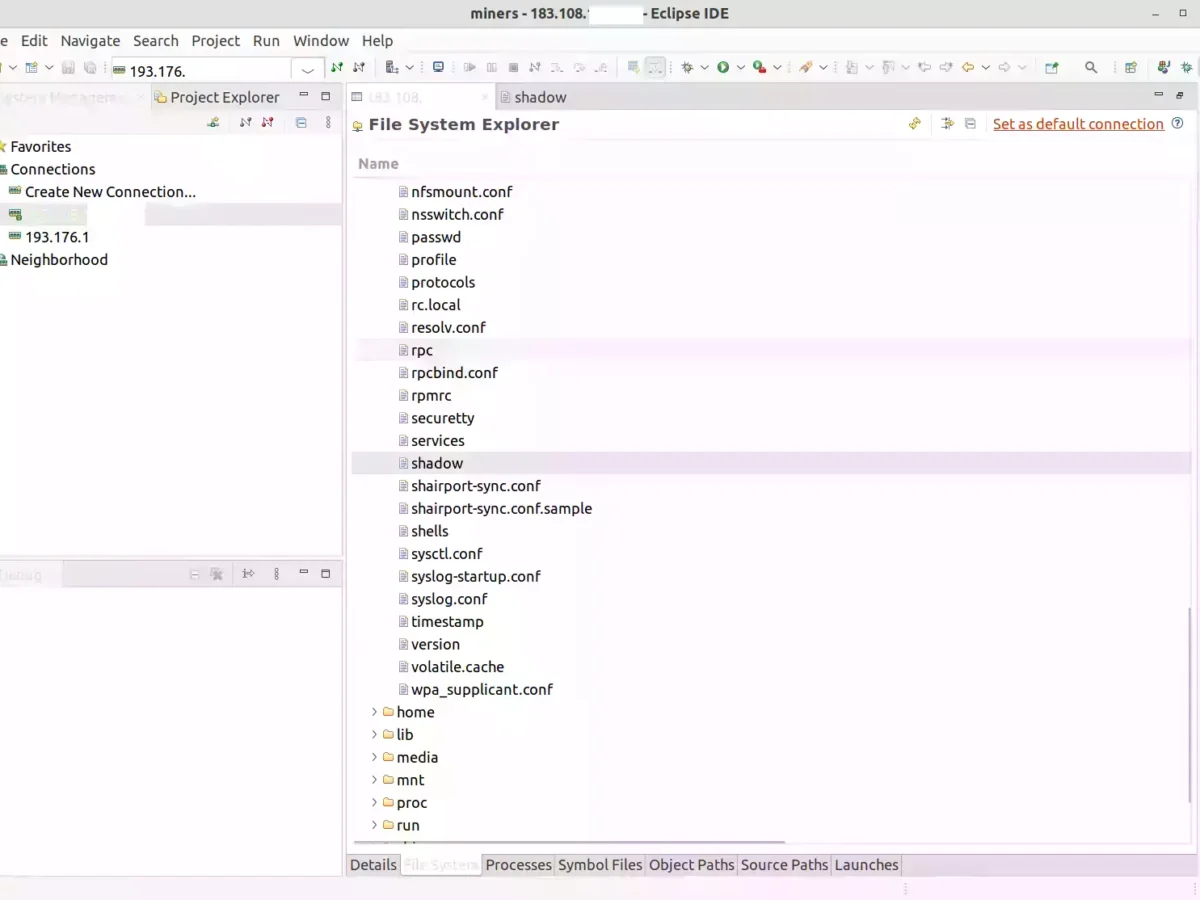Toggle the pressed toolbar button left of Debug

pyautogui.click(x=655, y=68)
